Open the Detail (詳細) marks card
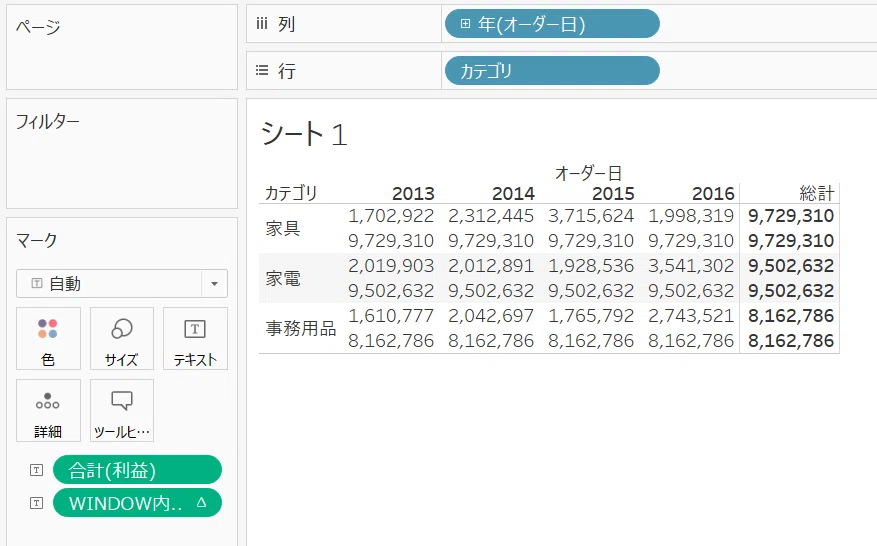Viewport: 877px width, 546px height. tap(48, 411)
